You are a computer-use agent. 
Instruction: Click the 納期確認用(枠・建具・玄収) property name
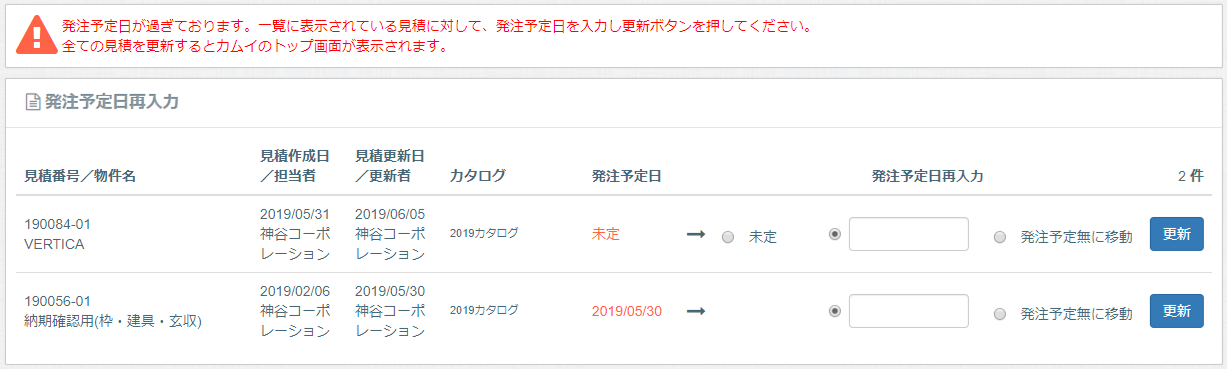113,321
